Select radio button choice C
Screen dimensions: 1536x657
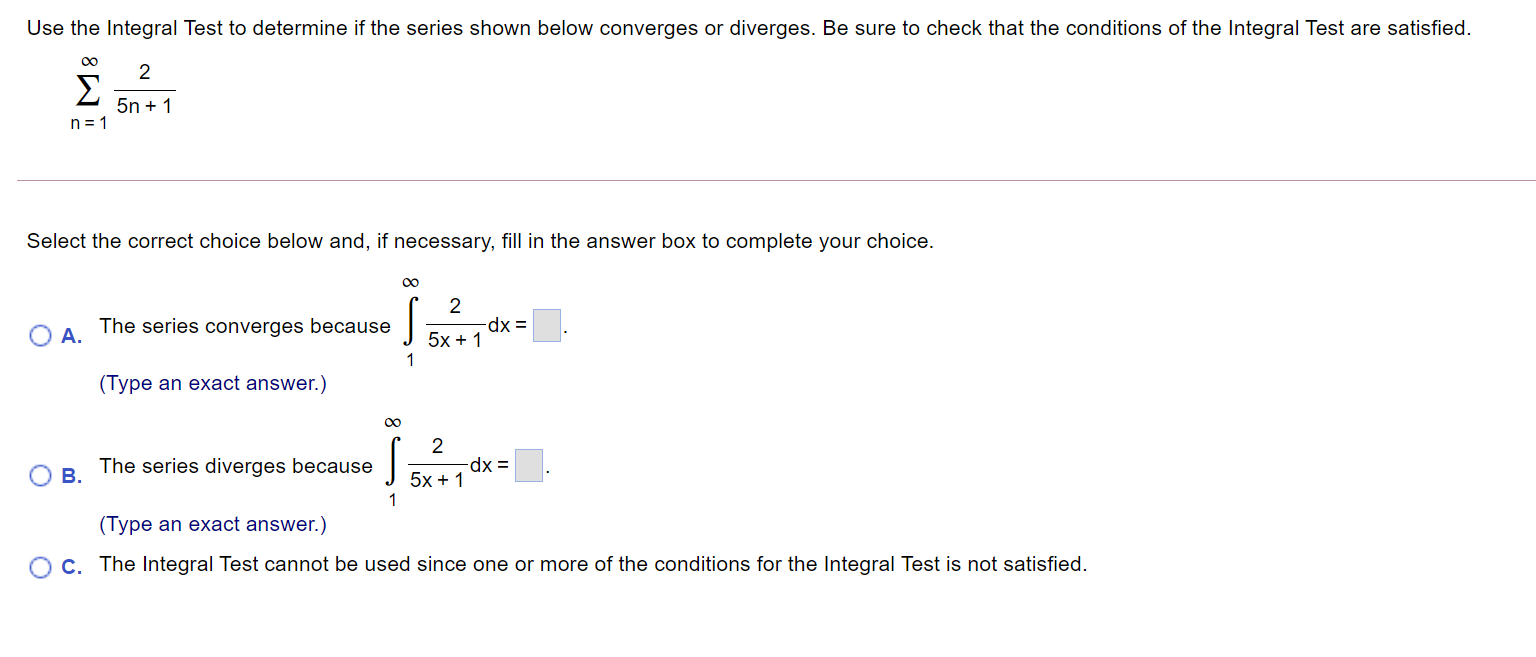click(40, 566)
